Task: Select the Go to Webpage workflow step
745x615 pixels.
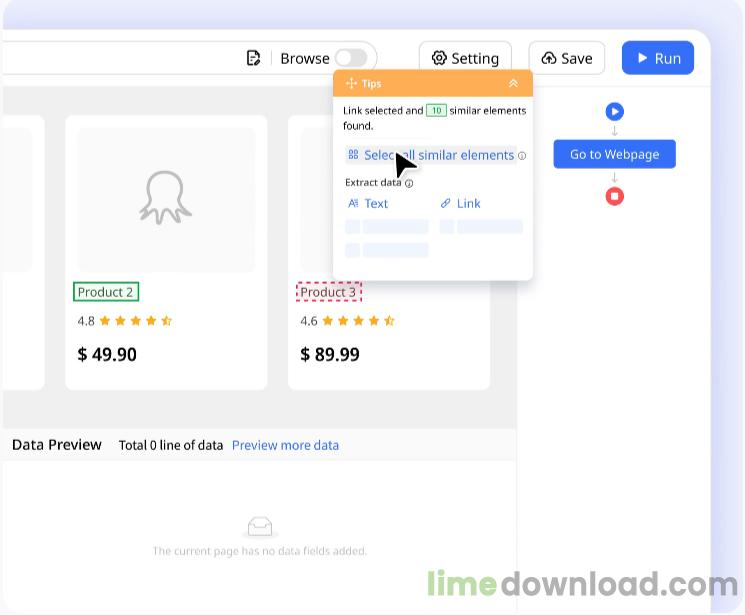Action: pos(614,154)
